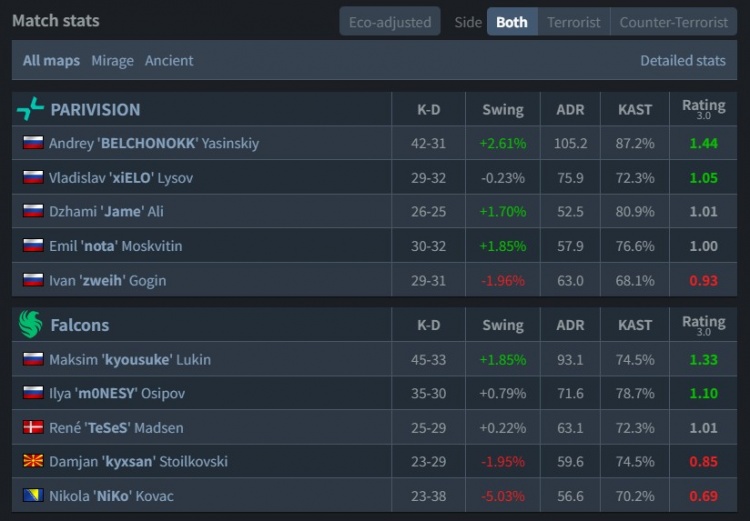Viewport: 750px width, 521px height.
Task: Switch side filter to Terrorist
Action: tap(574, 22)
